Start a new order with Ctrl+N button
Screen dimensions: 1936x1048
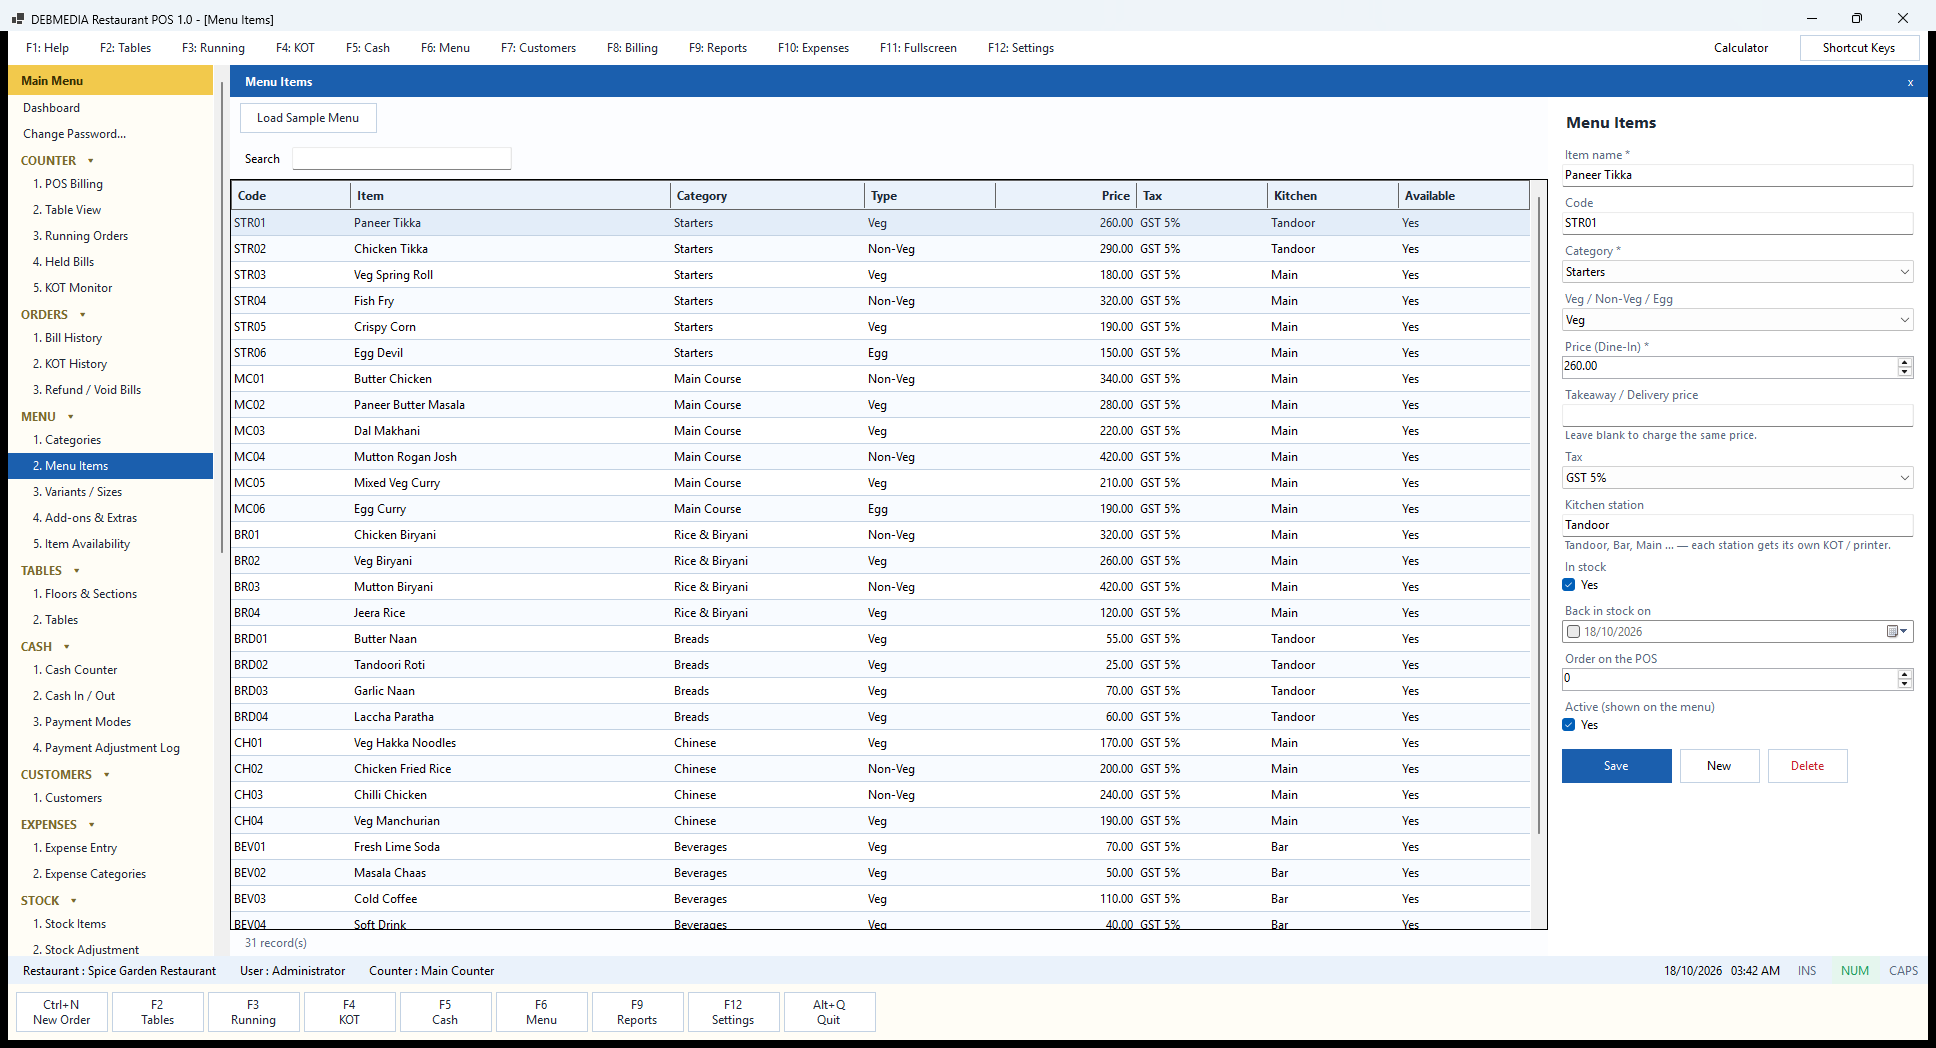point(62,1012)
